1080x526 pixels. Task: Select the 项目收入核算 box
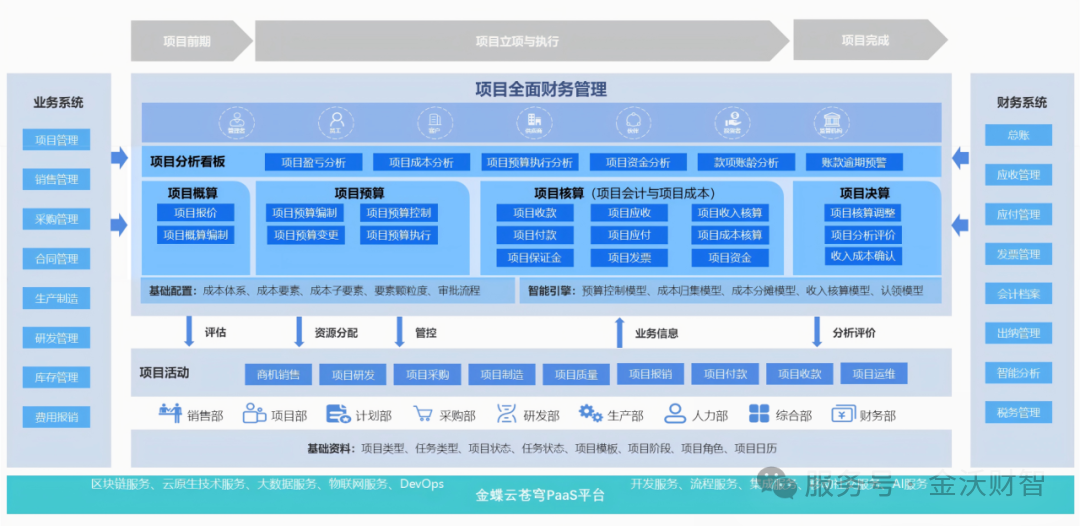click(x=730, y=213)
